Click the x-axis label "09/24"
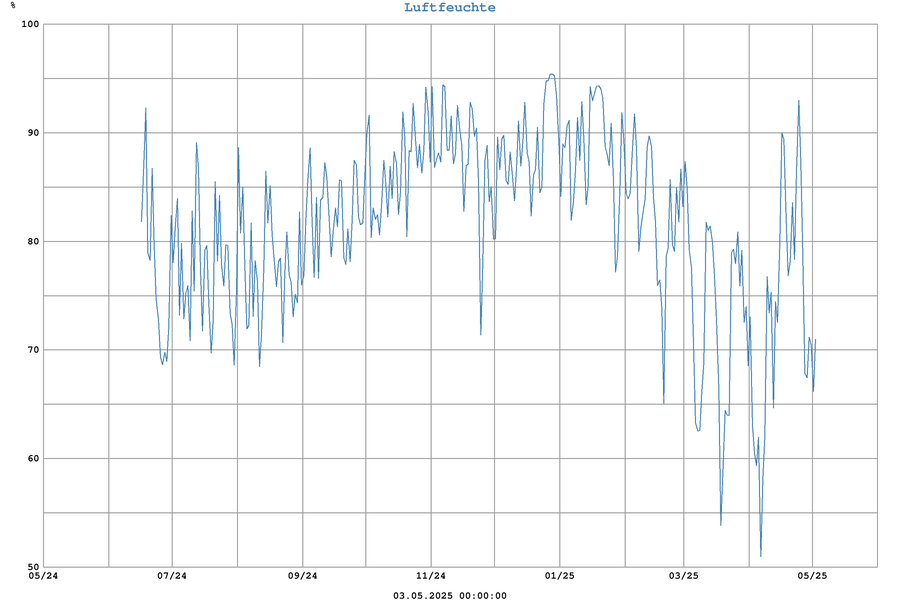The image size is (900, 600). click(x=302, y=576)
